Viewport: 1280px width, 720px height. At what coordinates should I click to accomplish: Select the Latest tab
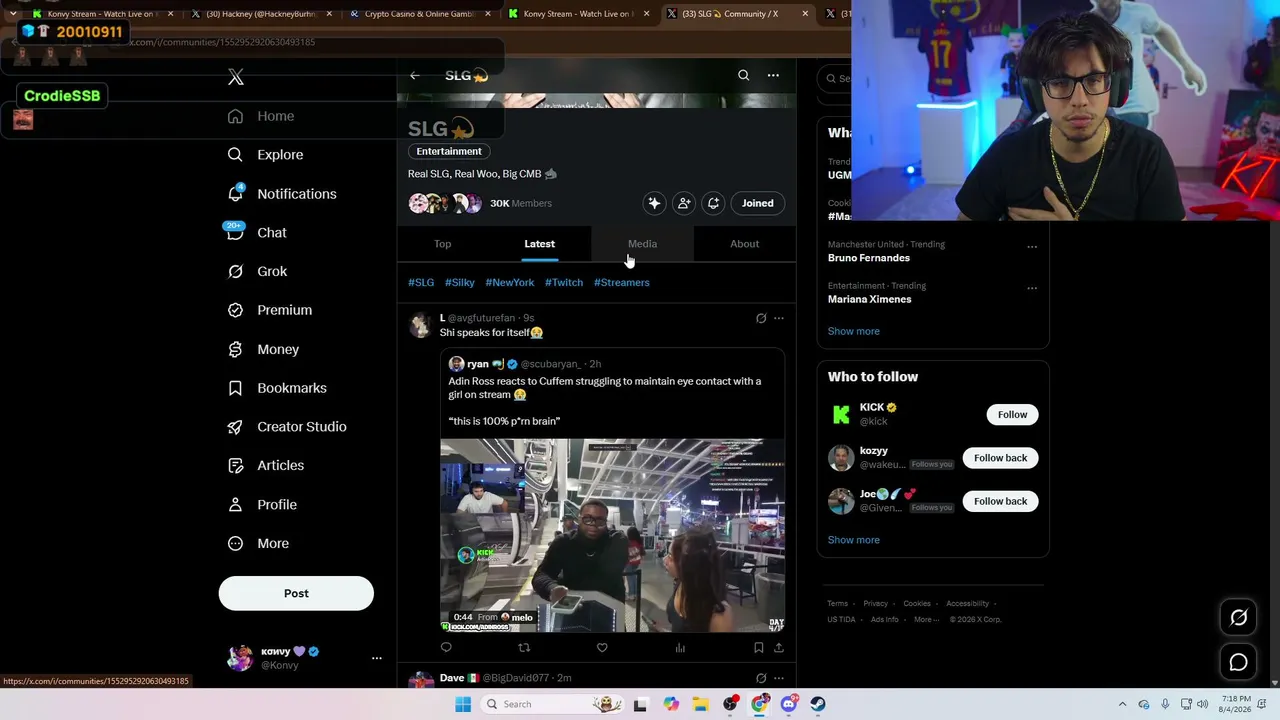point(539,244)
